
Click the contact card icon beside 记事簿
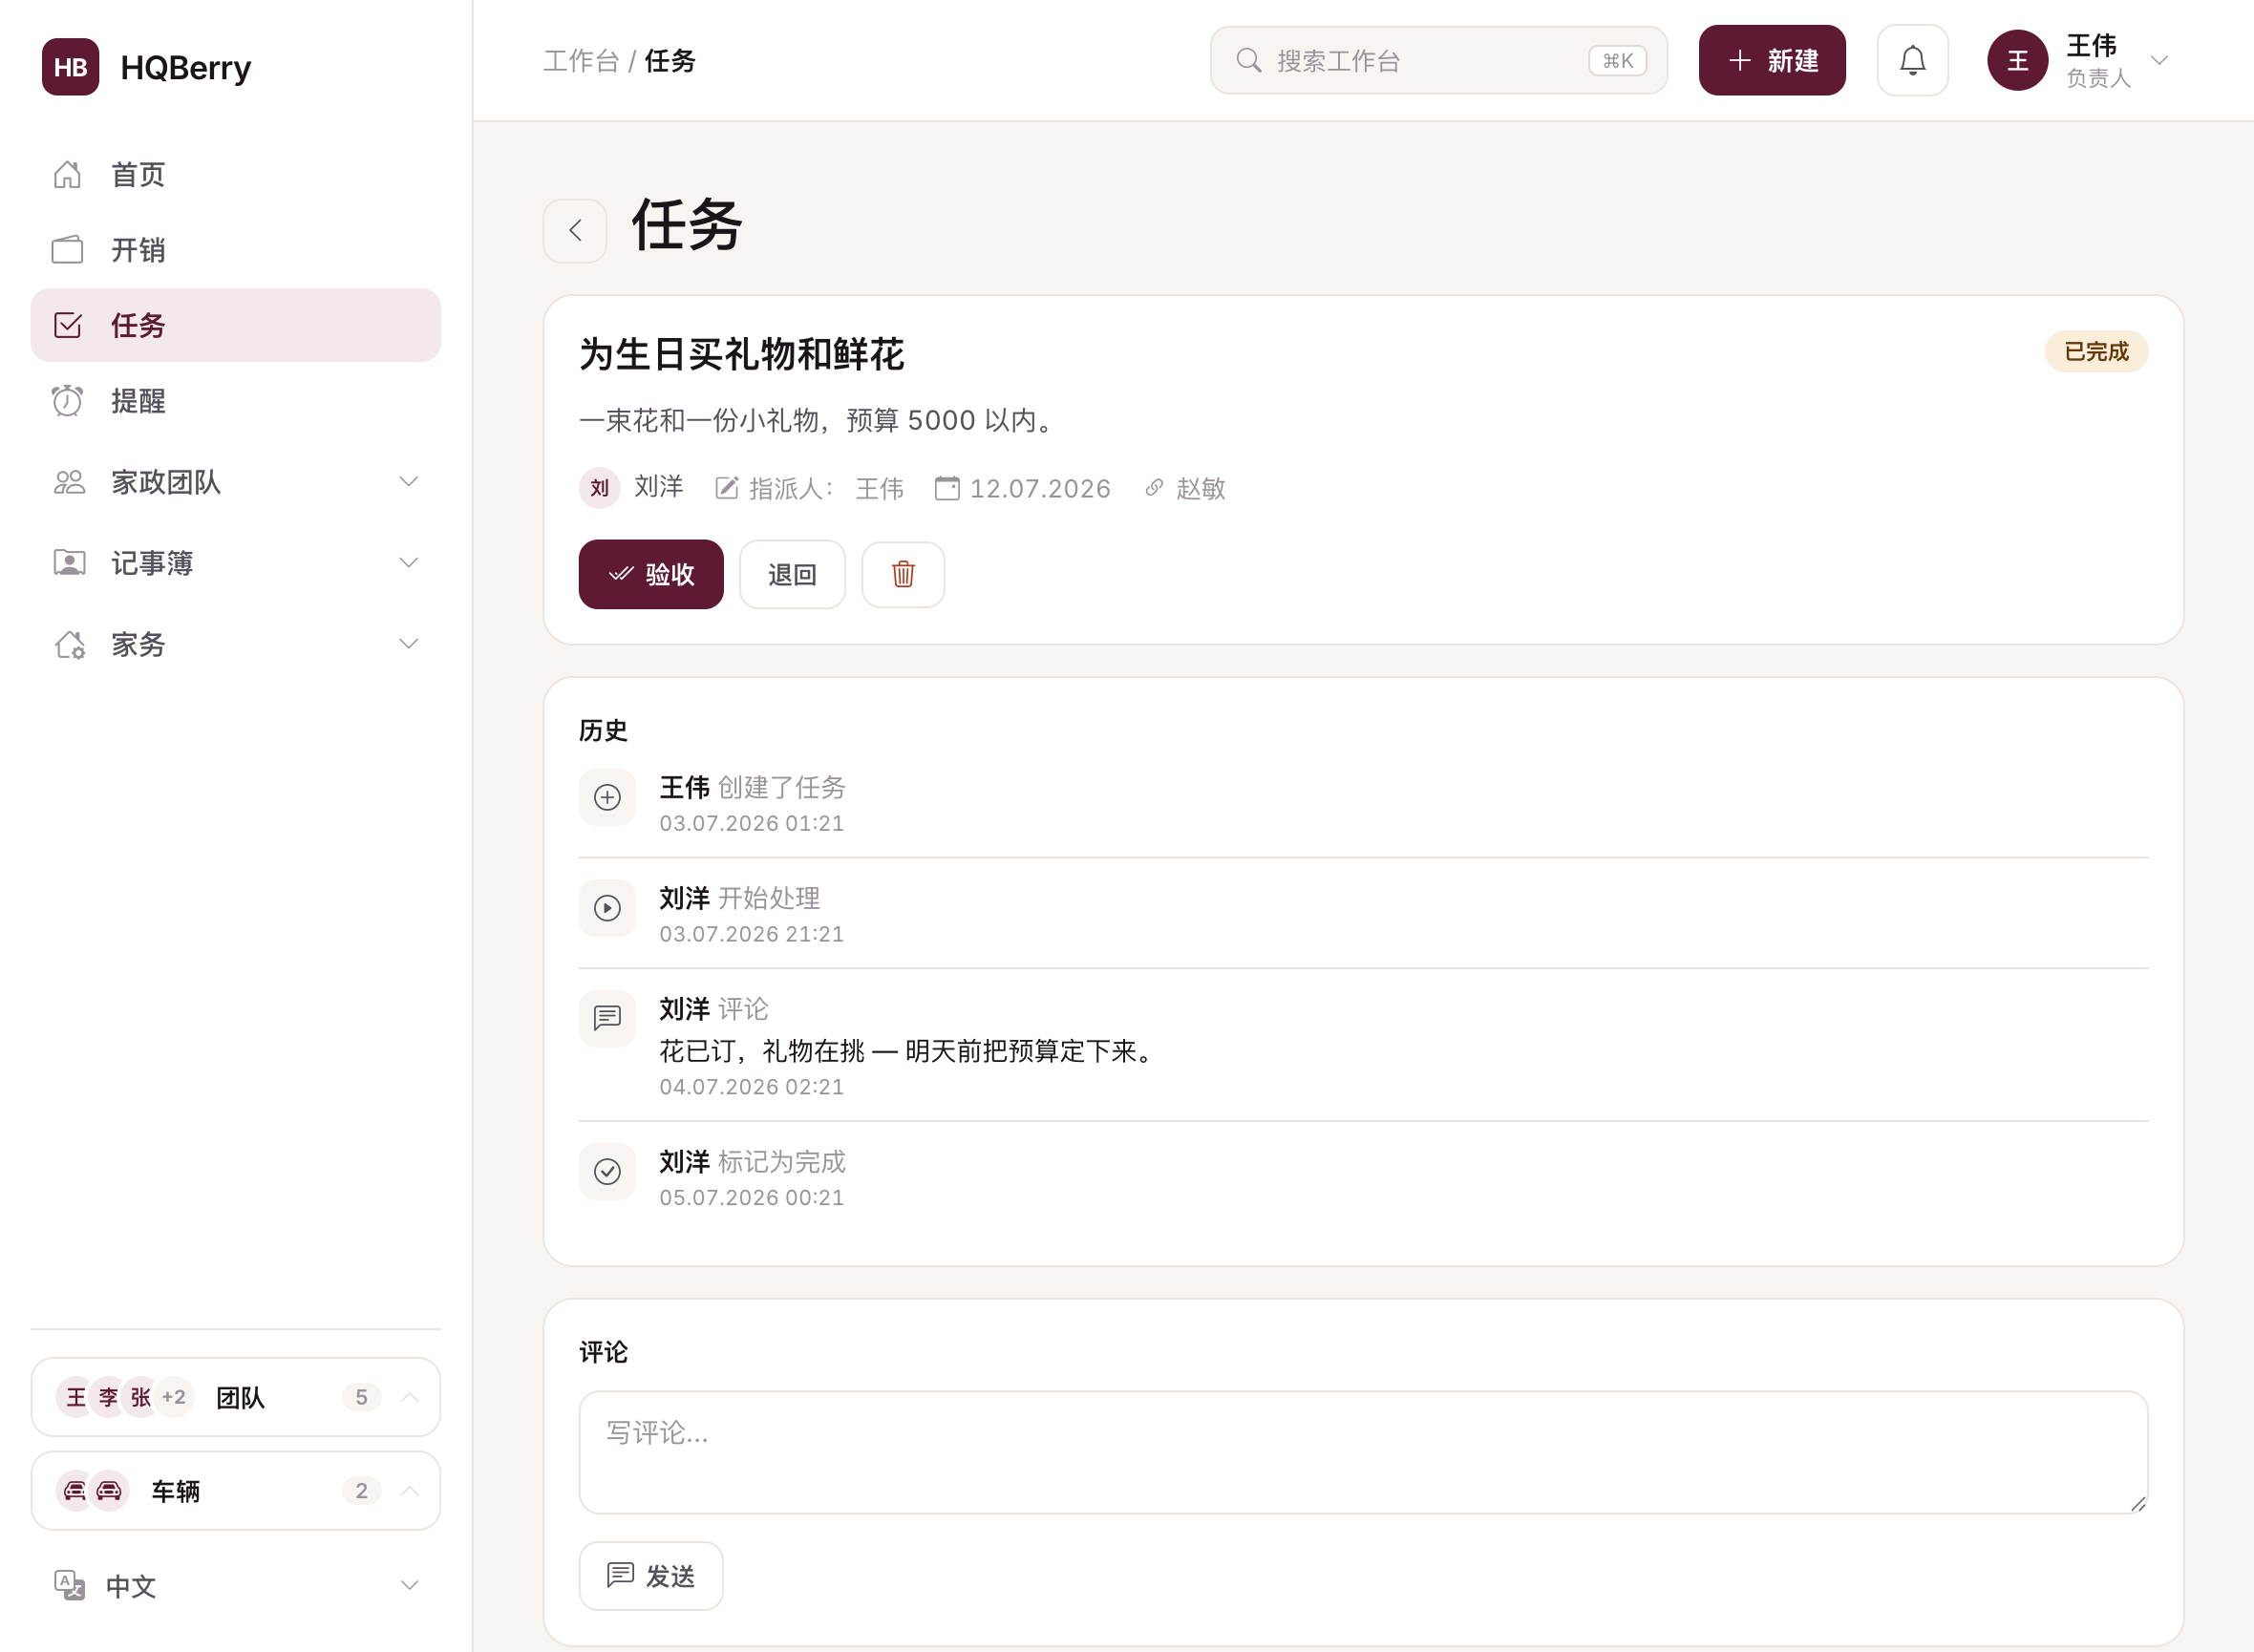pos(69,563)
